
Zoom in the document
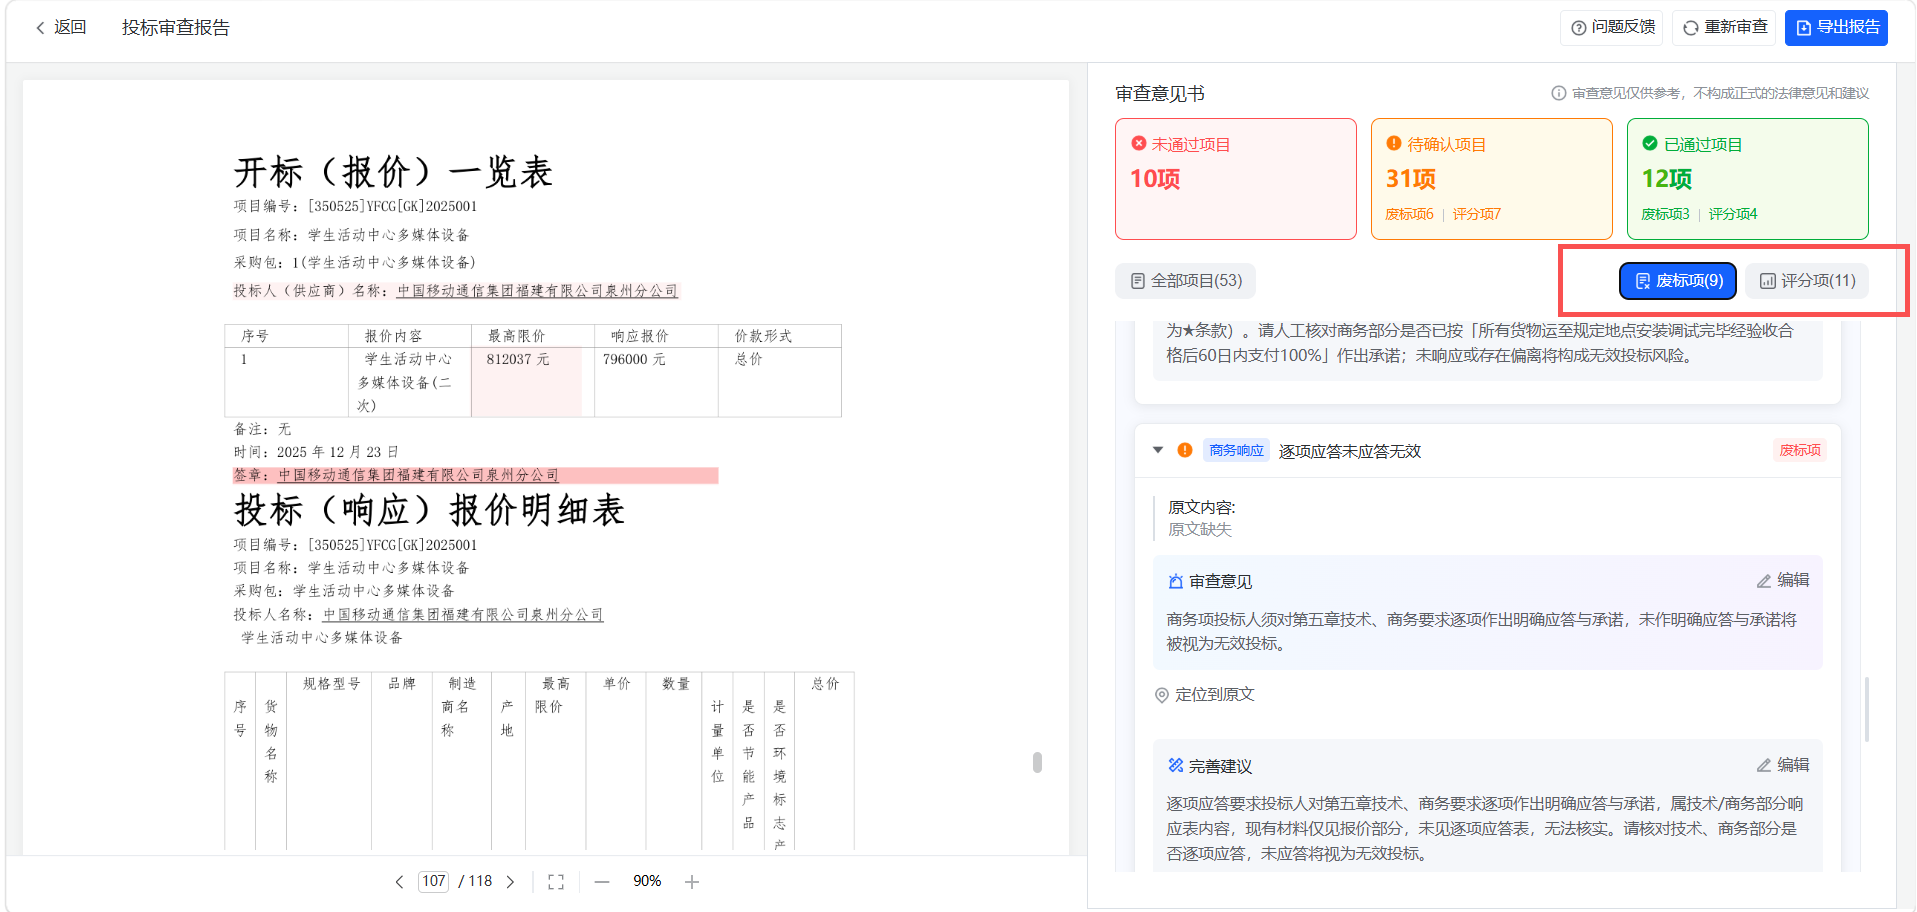692,882
